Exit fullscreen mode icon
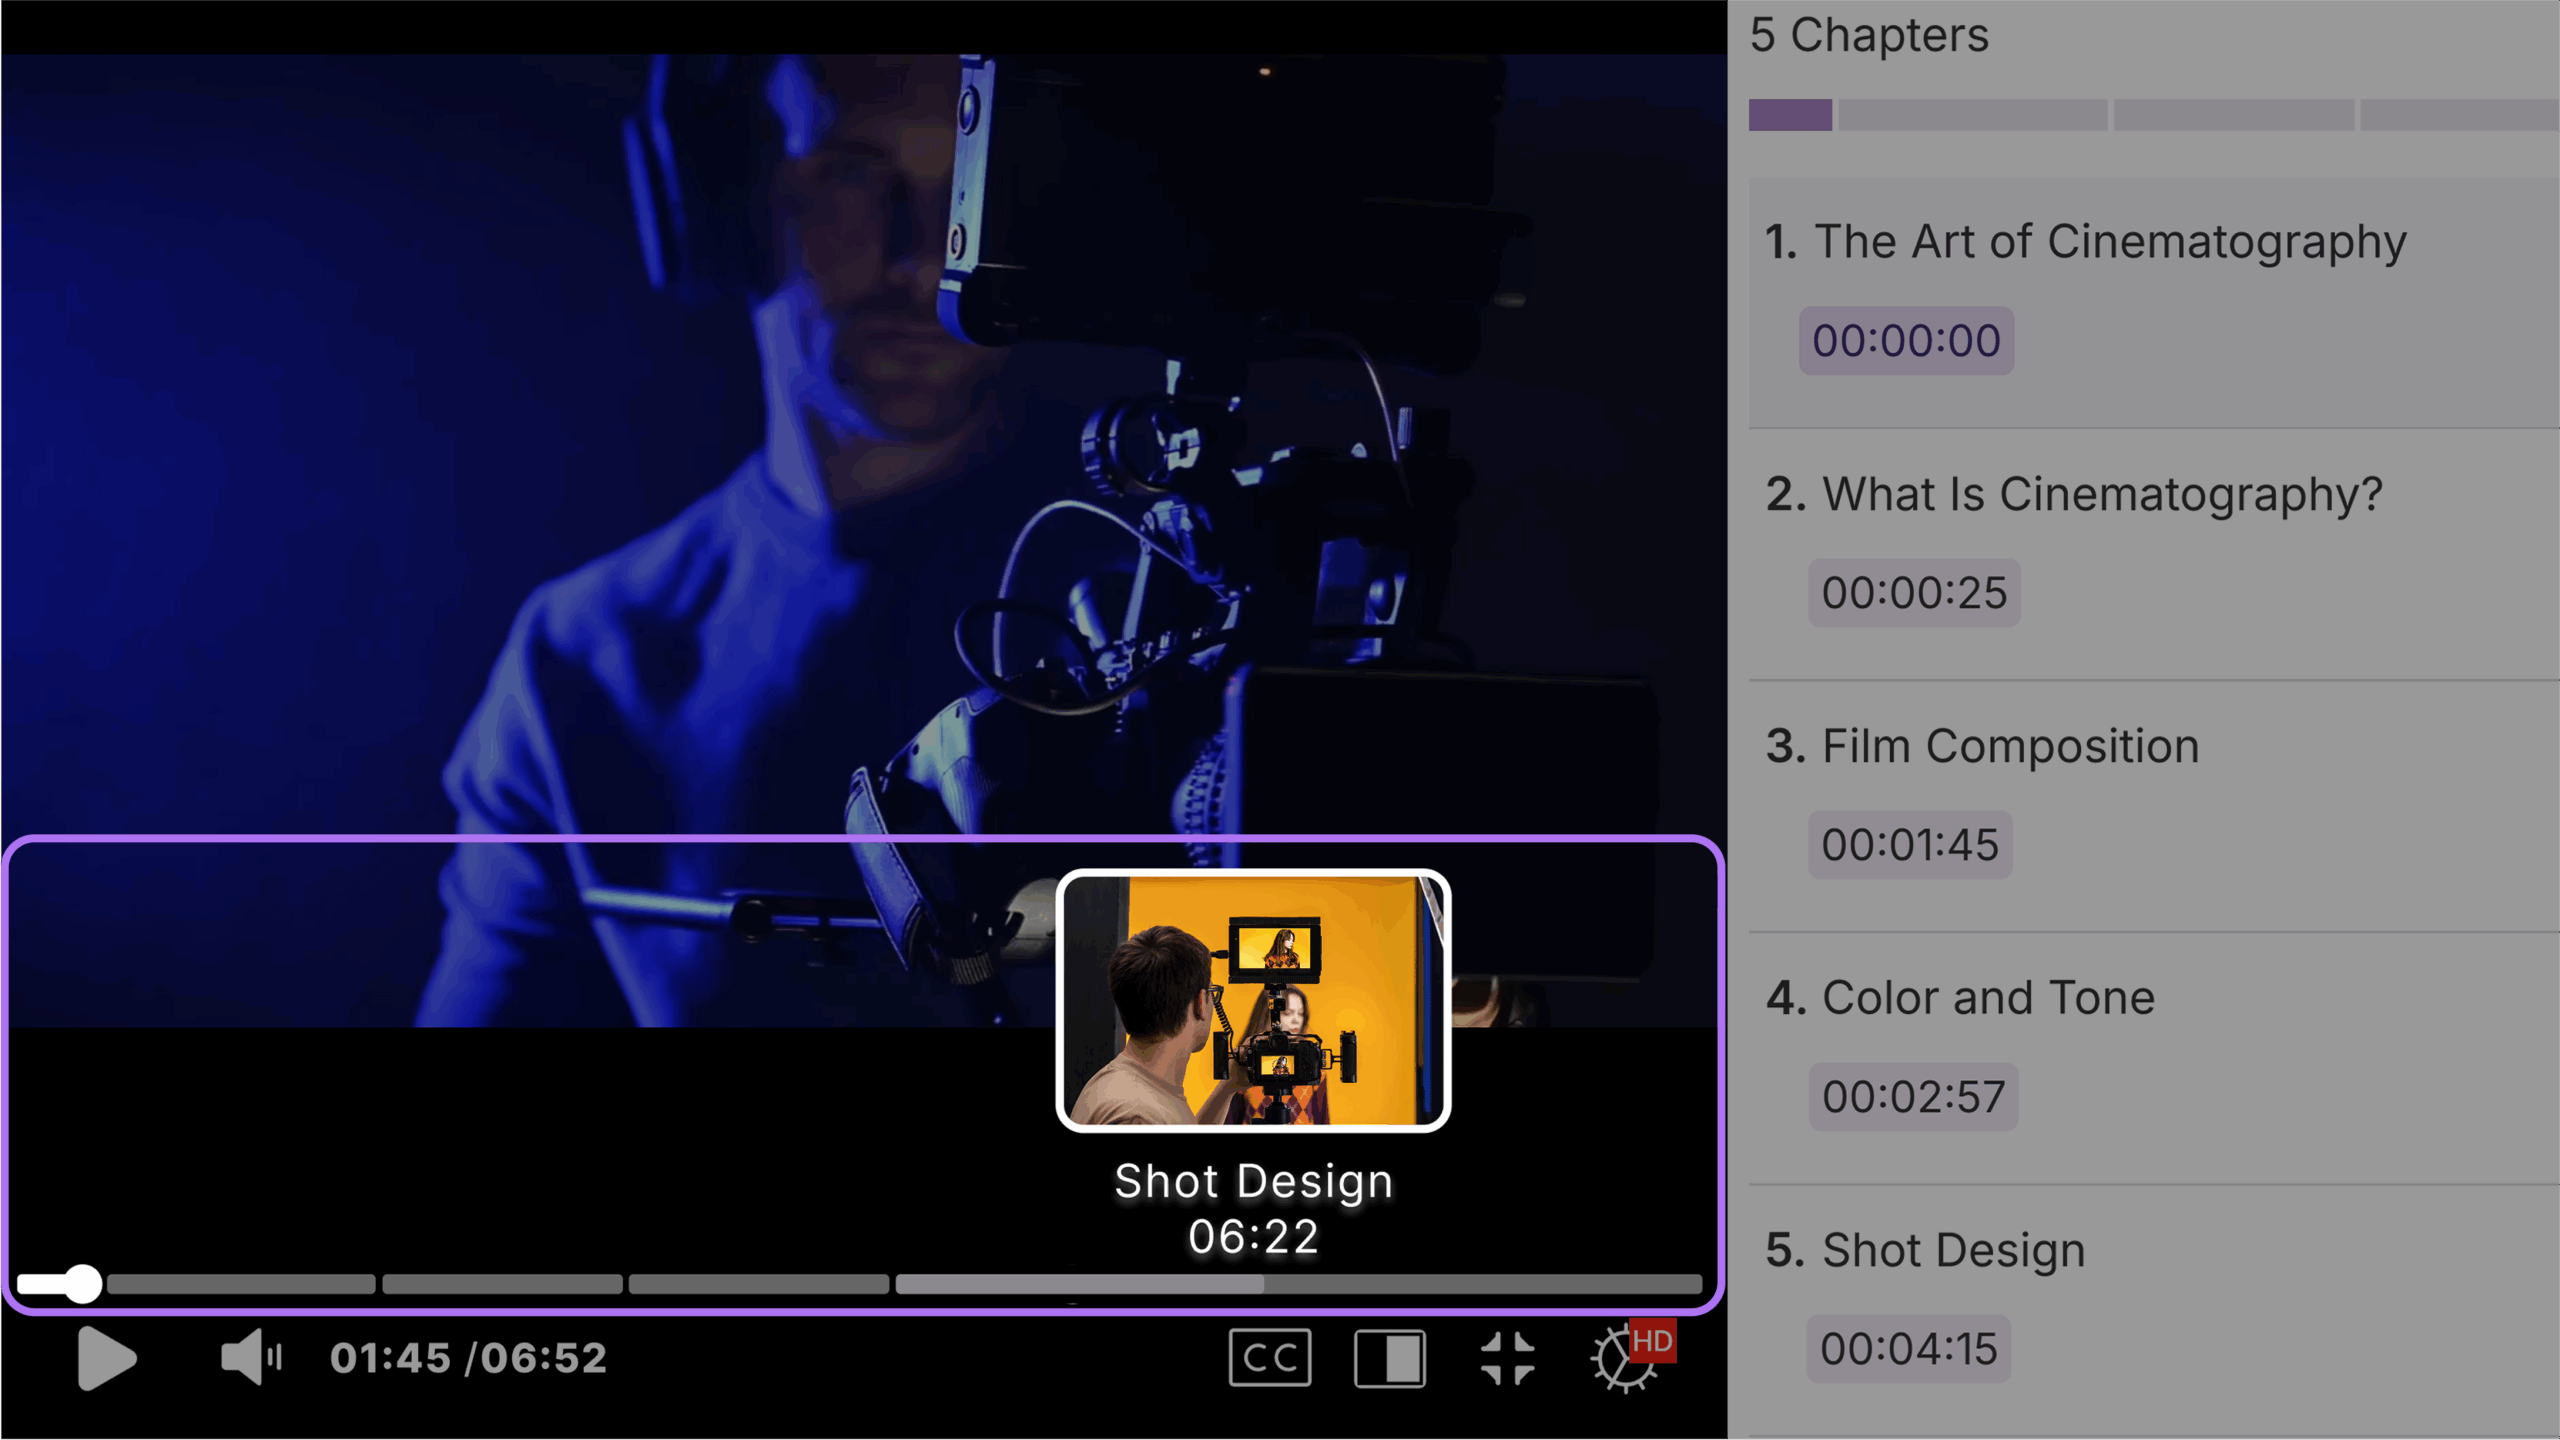The height and width of the screenshot is (1440, 2560). [1507, 1358]
